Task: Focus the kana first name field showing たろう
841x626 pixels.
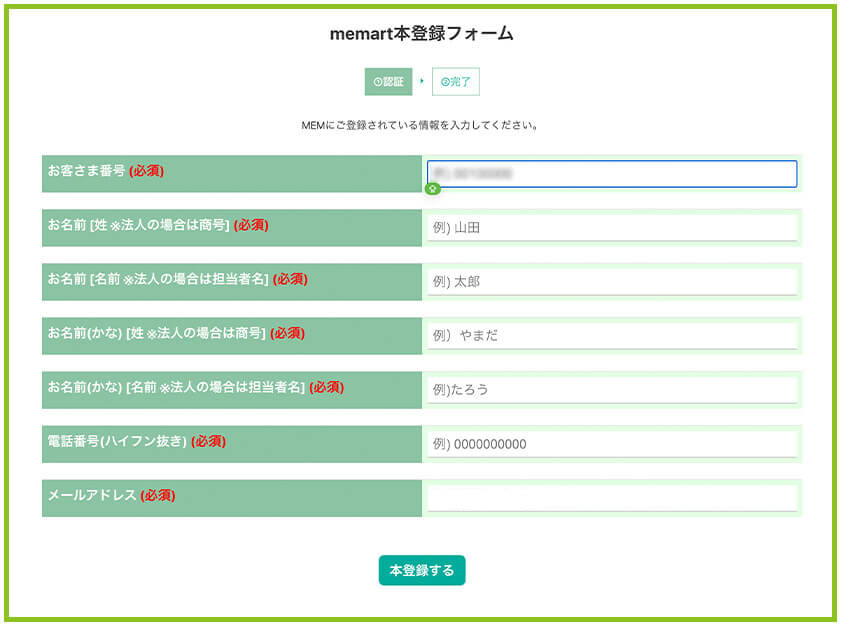Action: 611,390
